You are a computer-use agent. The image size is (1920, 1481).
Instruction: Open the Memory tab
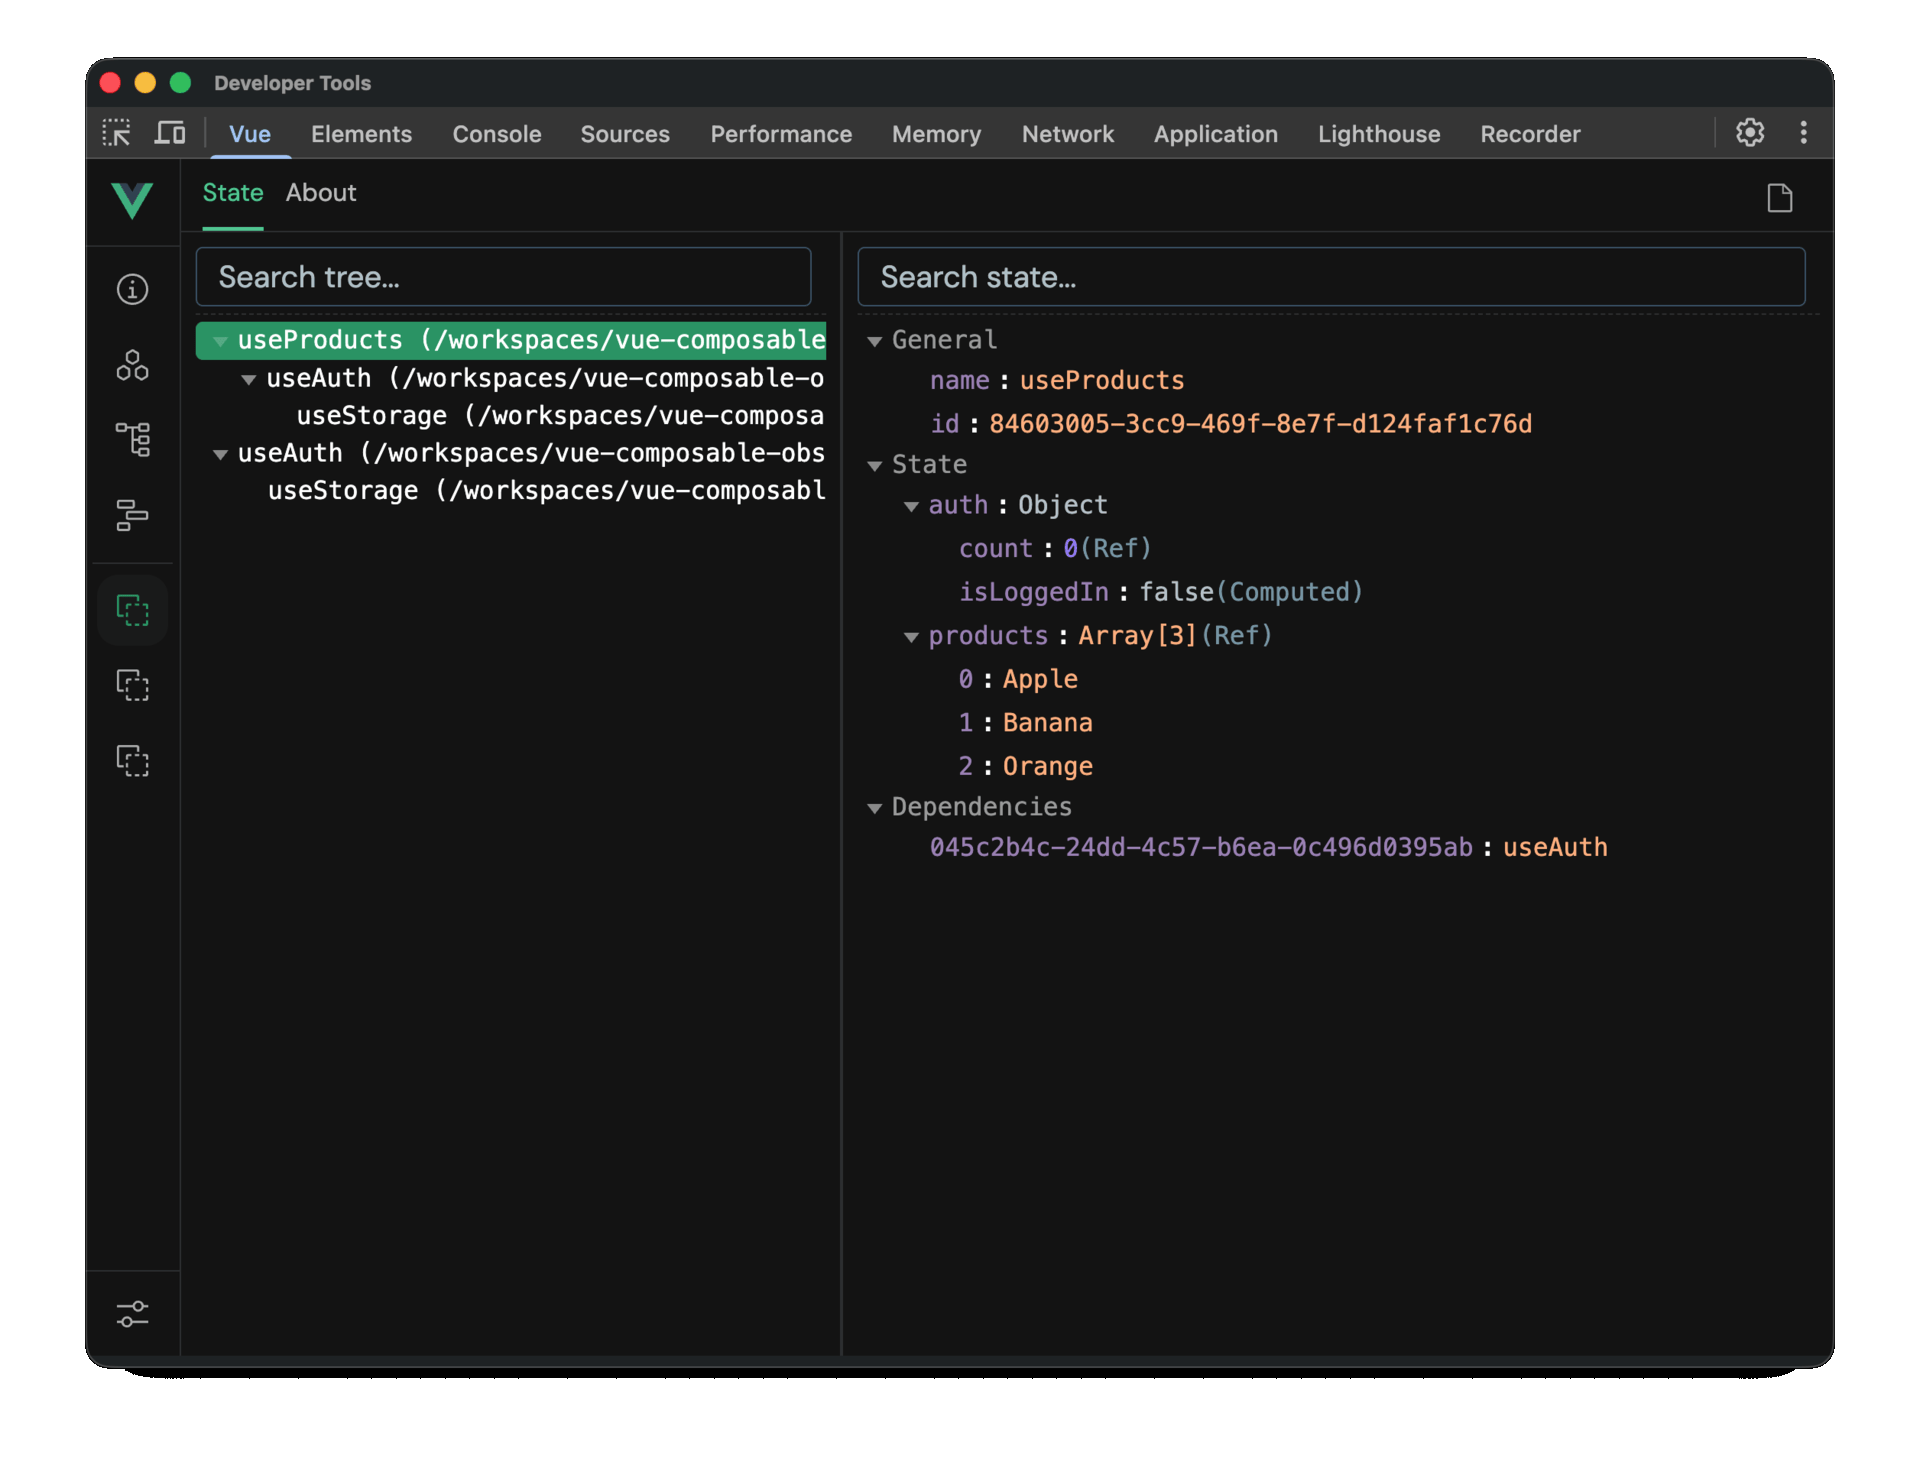(x=936, y=134)
